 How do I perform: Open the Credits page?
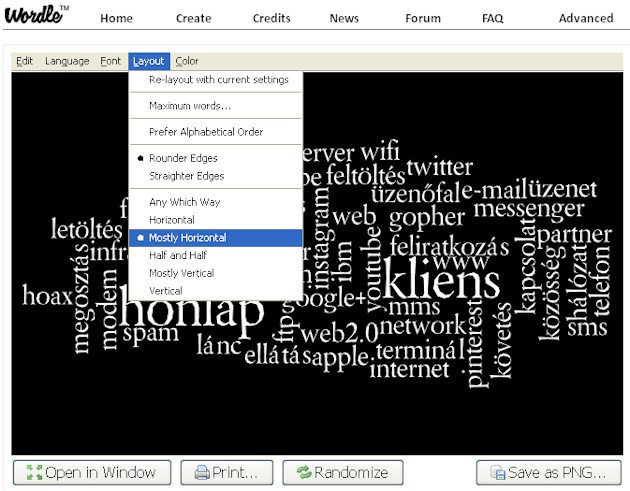click(x=272, y=18)
